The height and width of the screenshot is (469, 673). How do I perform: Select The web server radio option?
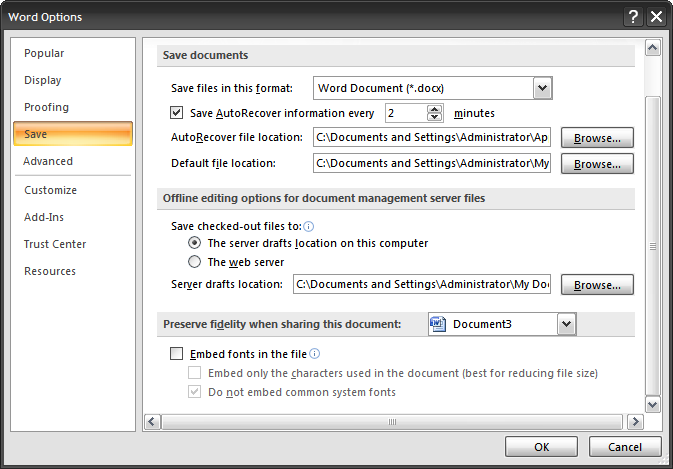click(x=194, y=261)
